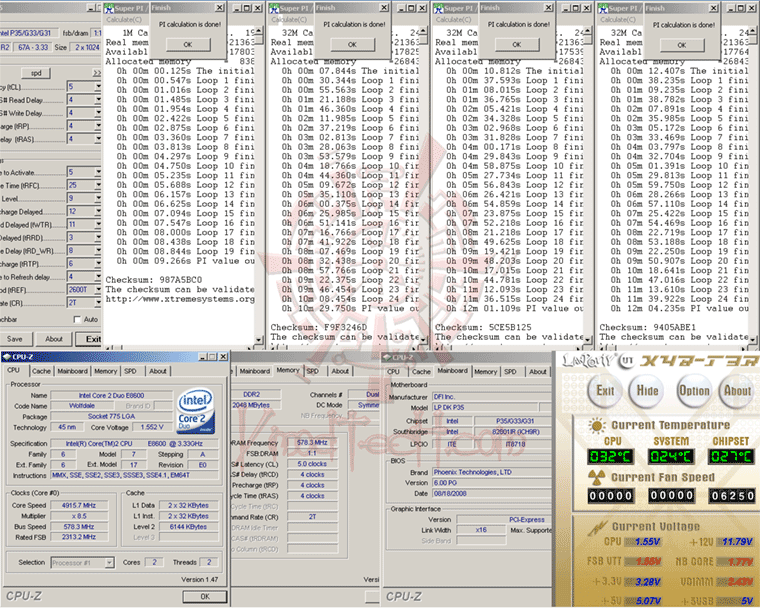Click the title bar icon of the Super PI window with checksum F9F3246D

(x=274, y=9)
